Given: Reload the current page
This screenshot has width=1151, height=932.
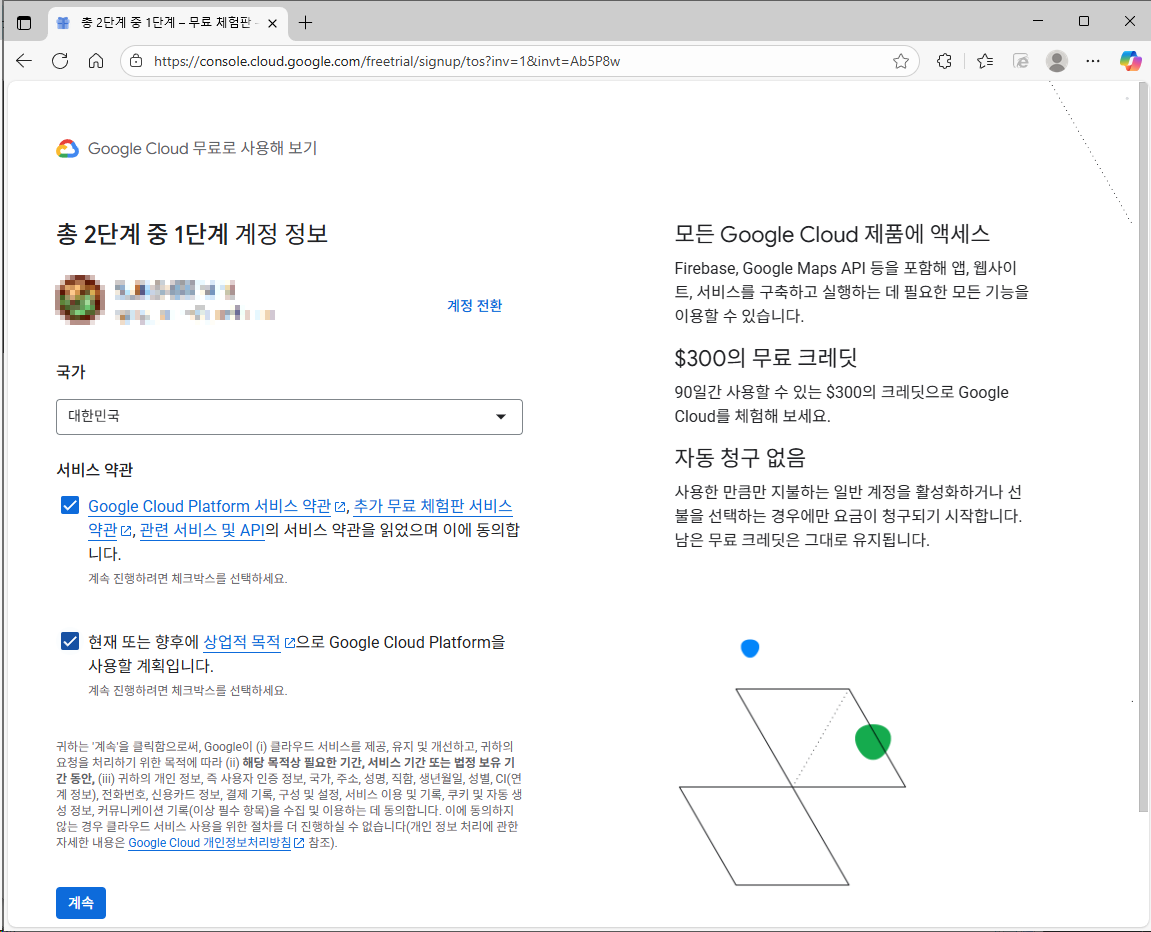Looking at the screenshot, I should coord(60,61).
